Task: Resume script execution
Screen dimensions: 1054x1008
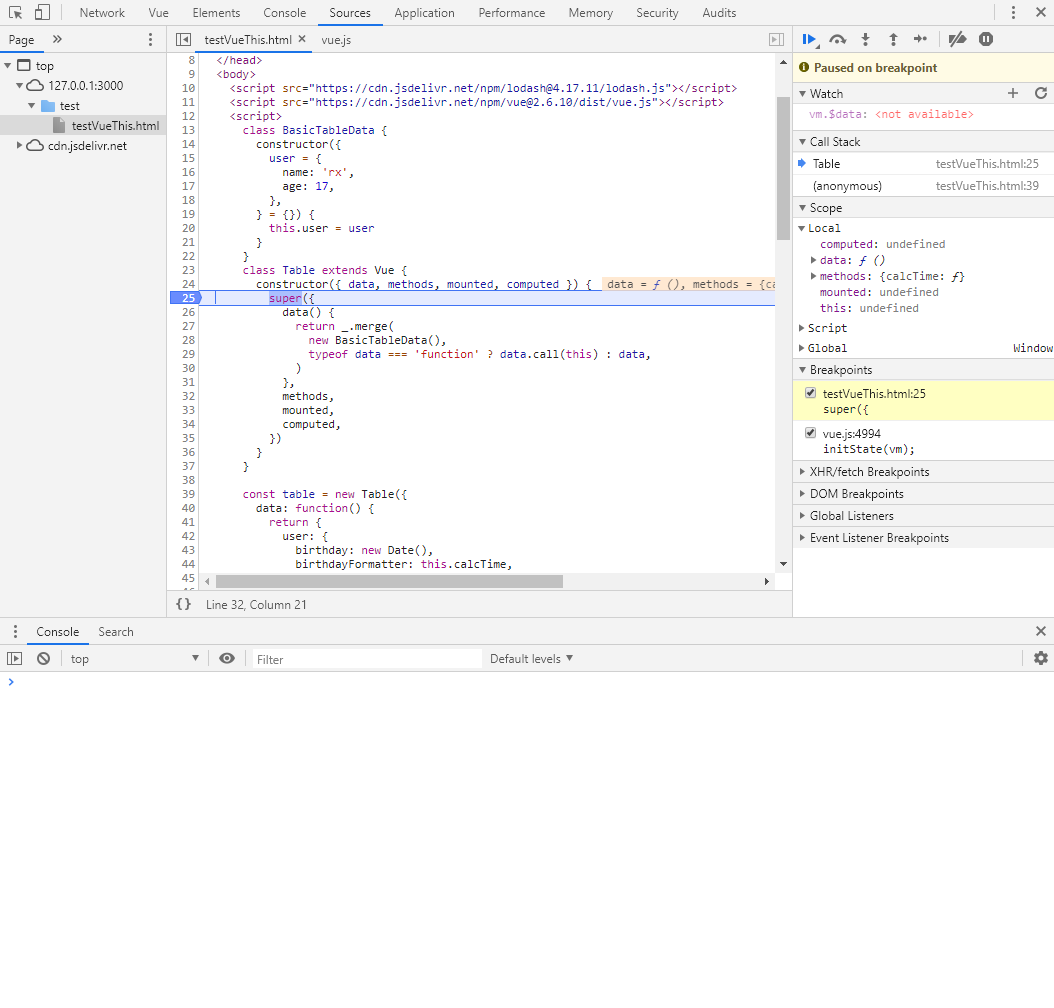Action: pyautogui.click(x=810, y=40)
